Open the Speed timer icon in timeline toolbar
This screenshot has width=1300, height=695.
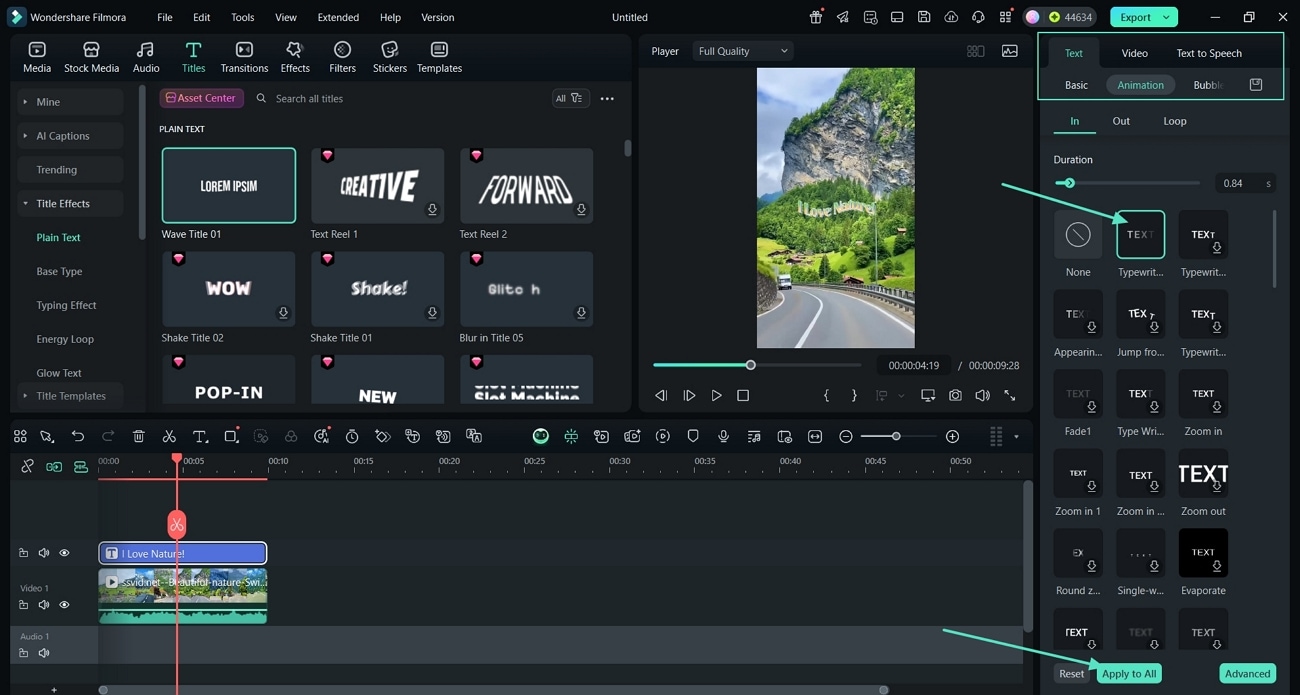352,436
